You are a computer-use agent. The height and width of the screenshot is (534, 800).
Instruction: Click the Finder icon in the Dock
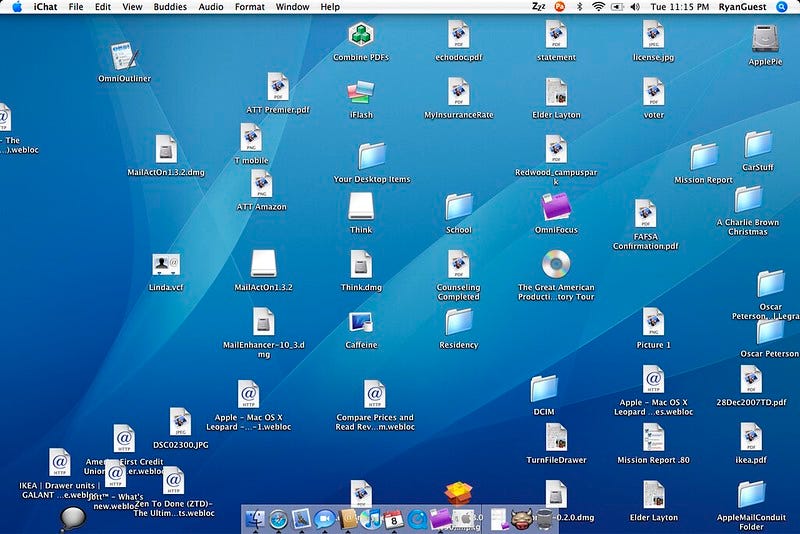tap(255, 519)
